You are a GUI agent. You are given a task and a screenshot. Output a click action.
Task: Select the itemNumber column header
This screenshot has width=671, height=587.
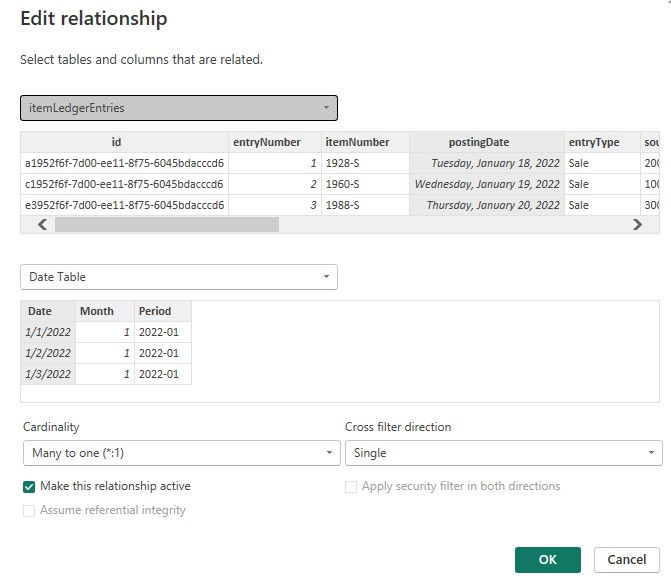[x=365, y=142]
